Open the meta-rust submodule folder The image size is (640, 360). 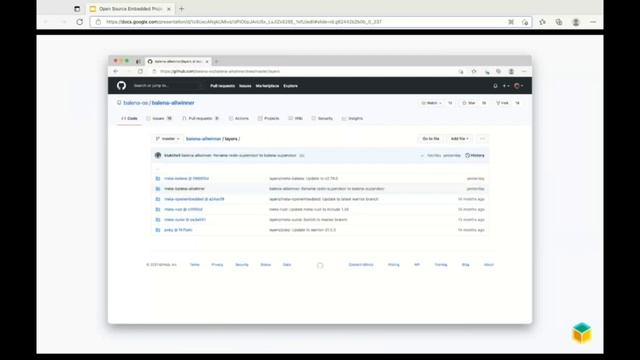click(x=183, y=209)
